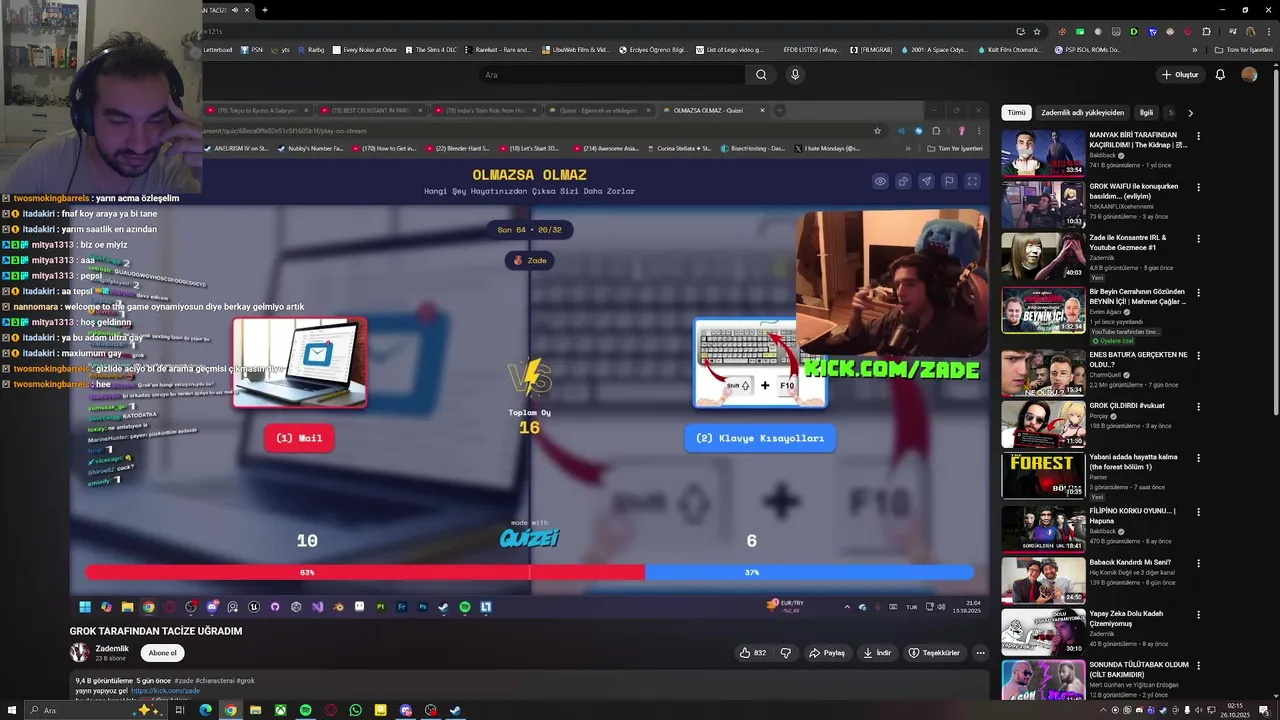1280x720 pixels.
Task: Open the three-dot more actions under video
Action: pyautogui.click(x=980, y=653)
